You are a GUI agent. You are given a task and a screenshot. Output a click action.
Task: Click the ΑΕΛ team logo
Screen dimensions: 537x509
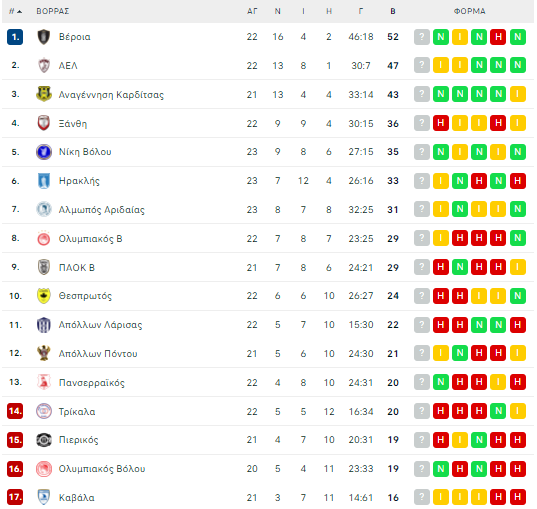point(44,65)
